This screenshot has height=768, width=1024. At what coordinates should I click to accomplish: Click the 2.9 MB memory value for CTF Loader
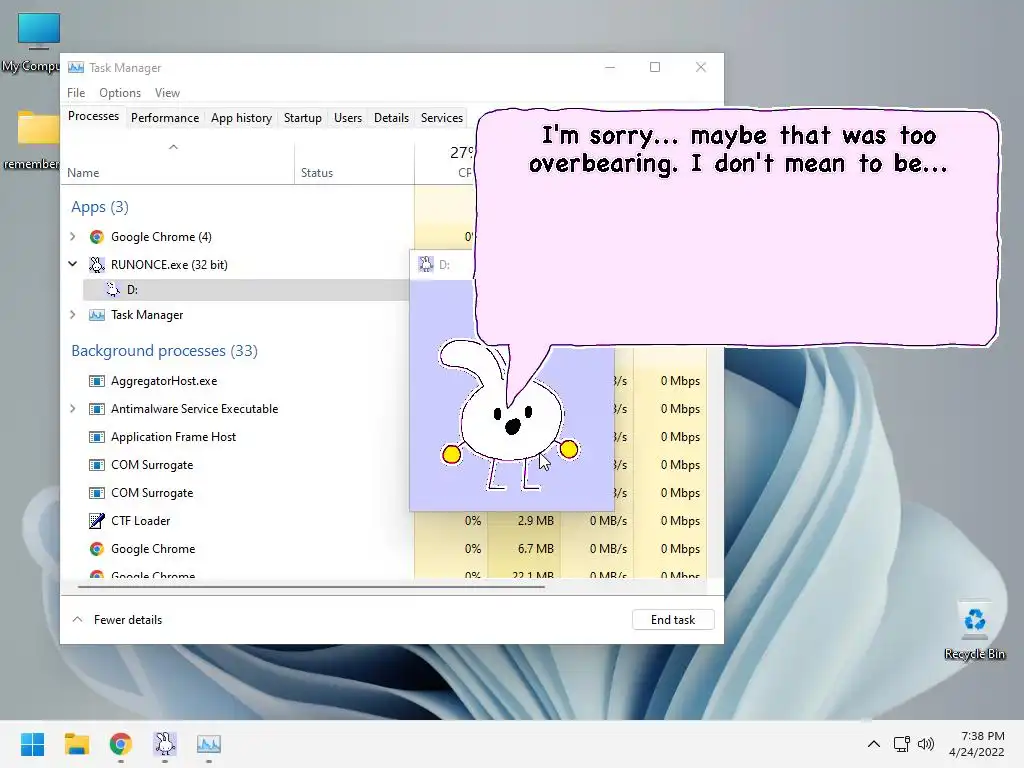[x=536, y=520]
